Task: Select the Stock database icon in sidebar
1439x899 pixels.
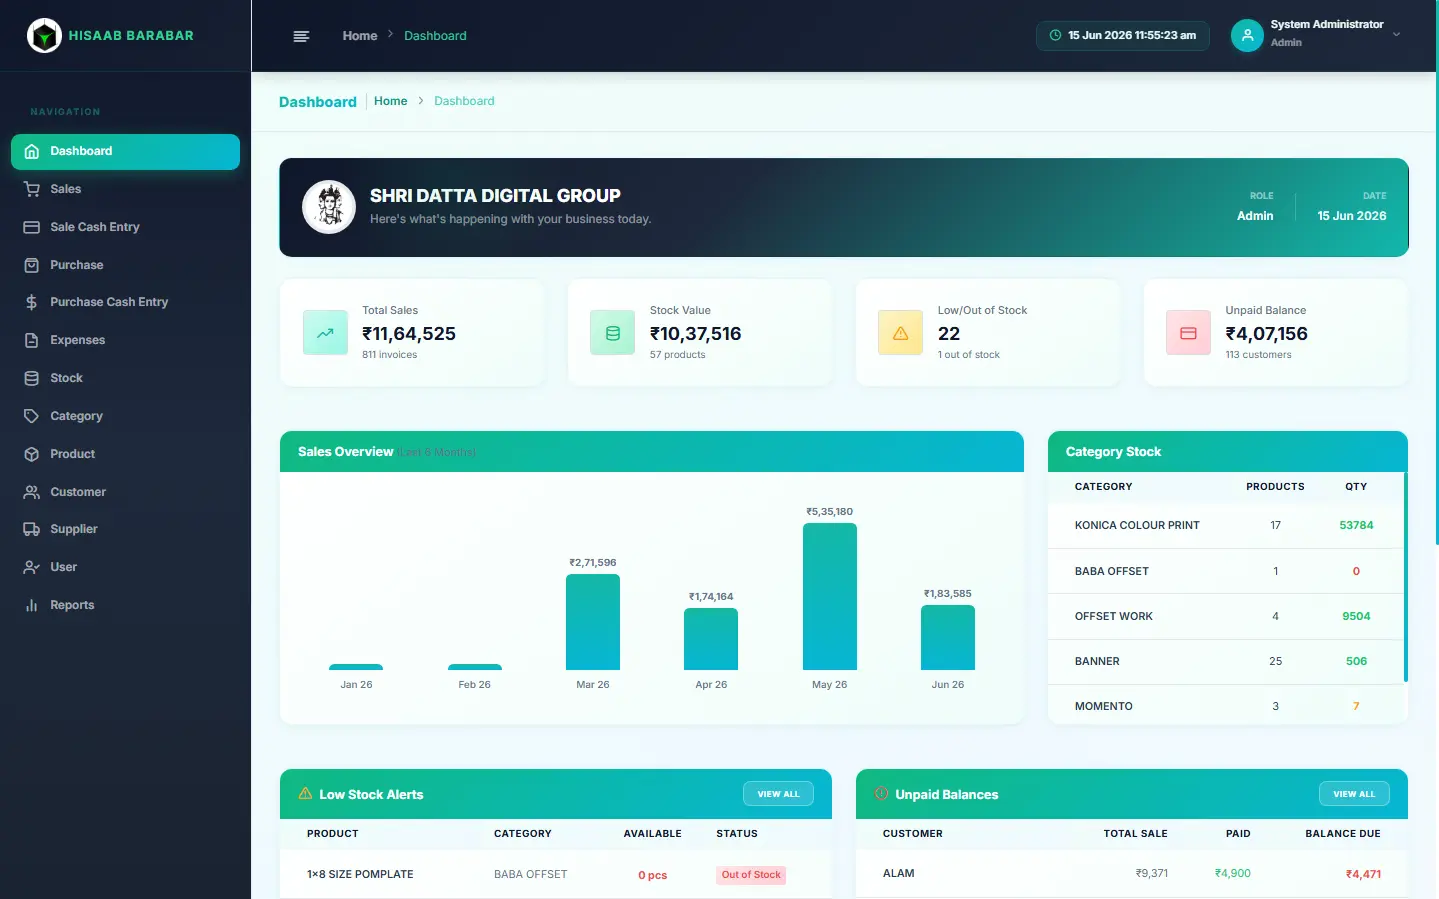Action: 32,378
